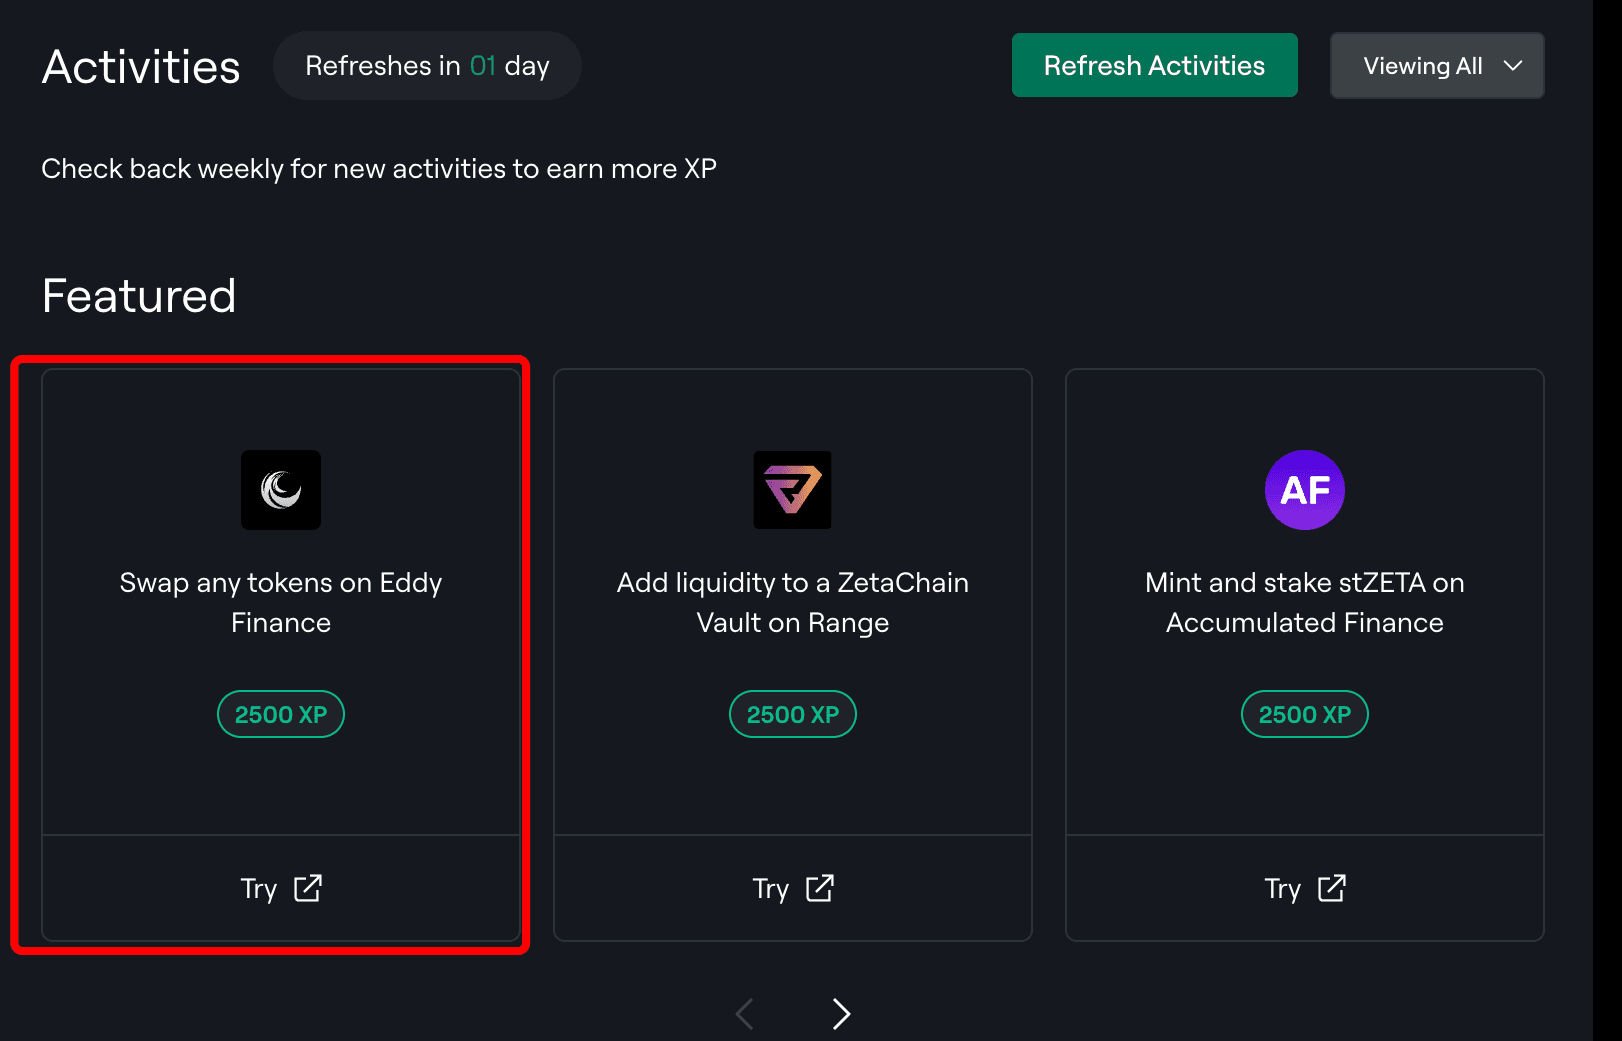Click external link icon under Eddy Finance card

tap(308, 888)
